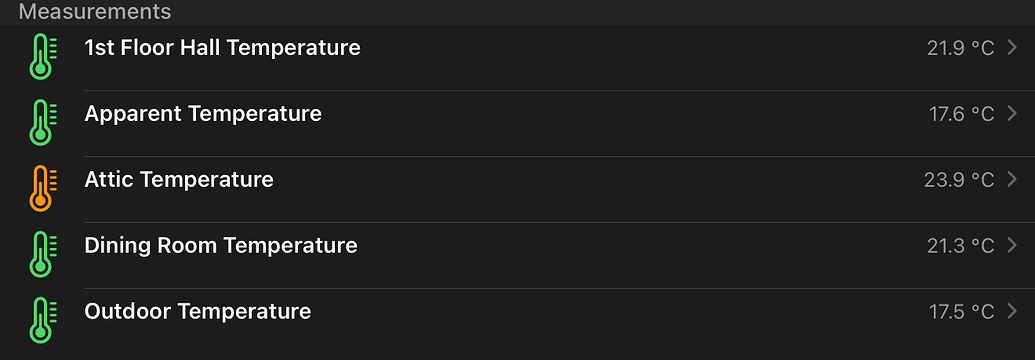The height and width of the screenshot is (360, 1035).
Task: Click the 21.3 °C dining room value
Action: coord(960,246)
